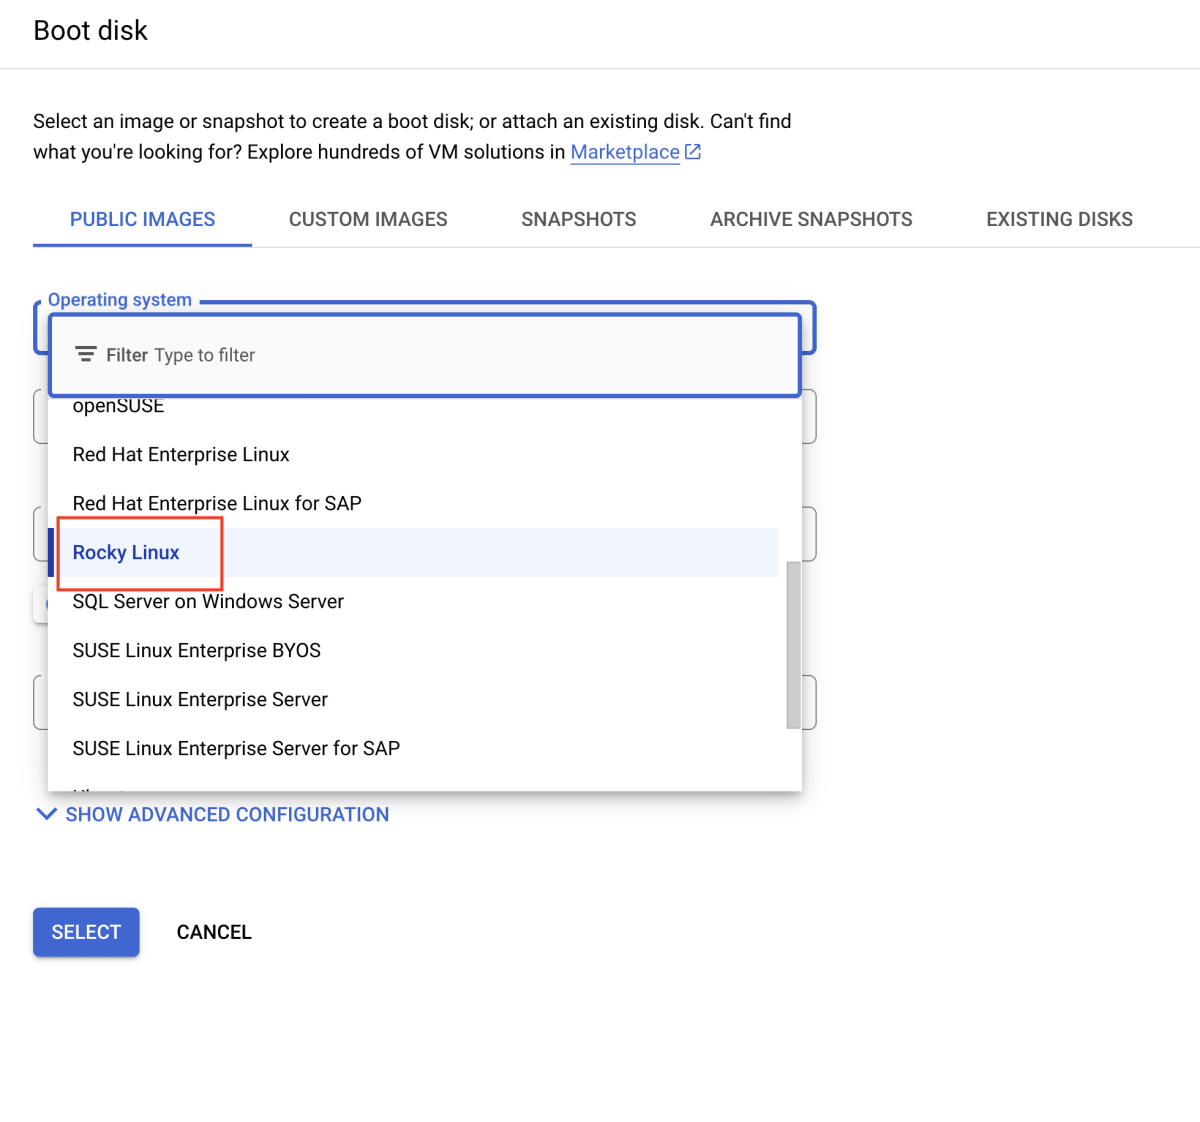This screenshot has width=1200, height=1122.
Task: Choose SUSE Linux Enterprise Server for SAP
Action: pos(412,749)
